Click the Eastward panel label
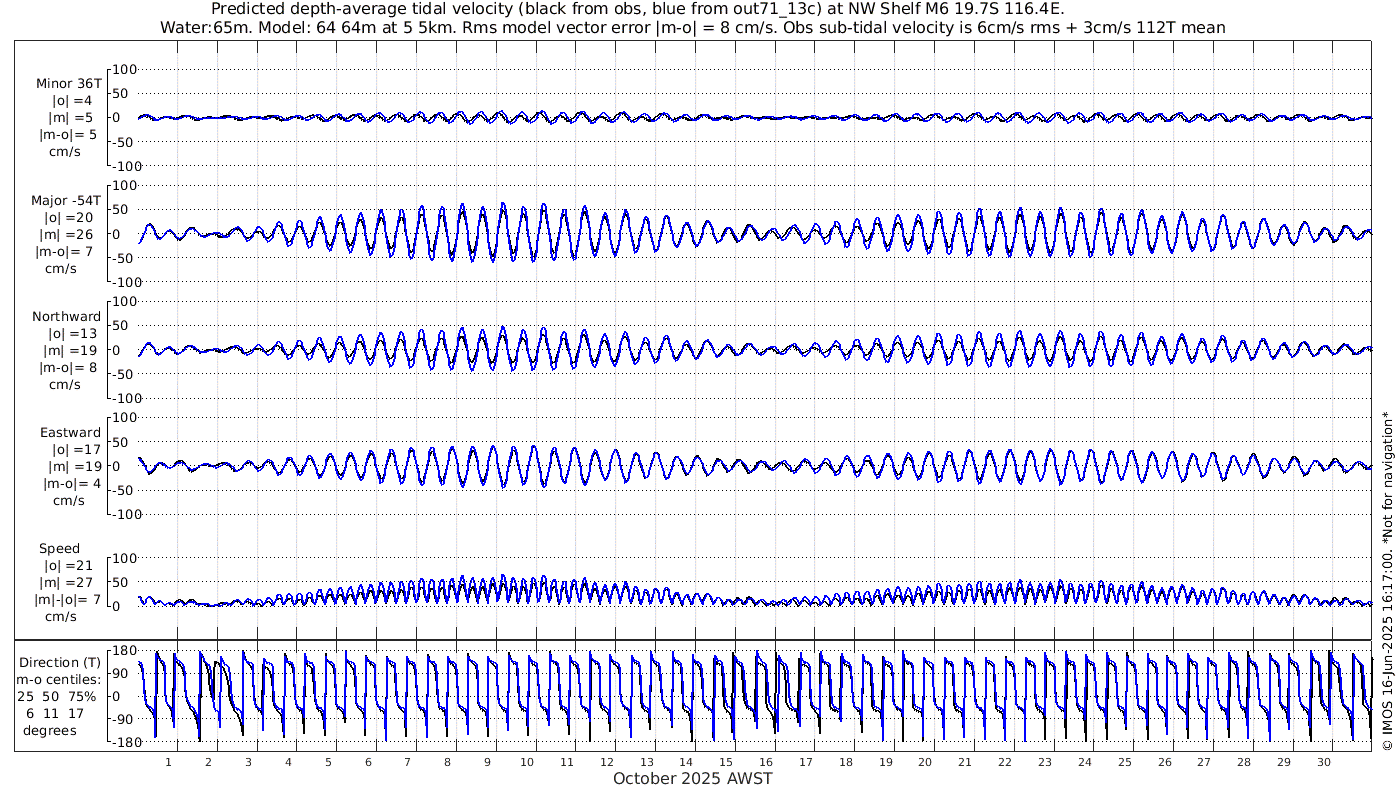This screenshot has height=800, width=1400. pos(70,433)
